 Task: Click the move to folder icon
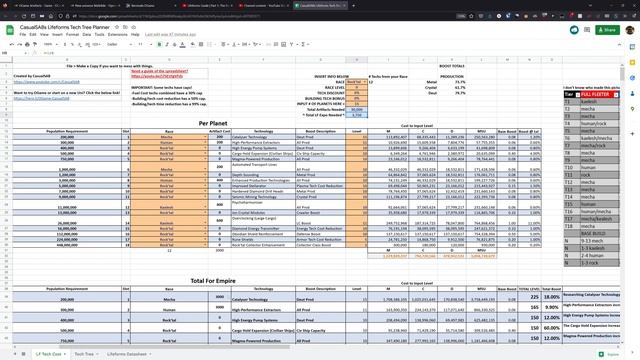pyautogui.click(x=125, y=27)
